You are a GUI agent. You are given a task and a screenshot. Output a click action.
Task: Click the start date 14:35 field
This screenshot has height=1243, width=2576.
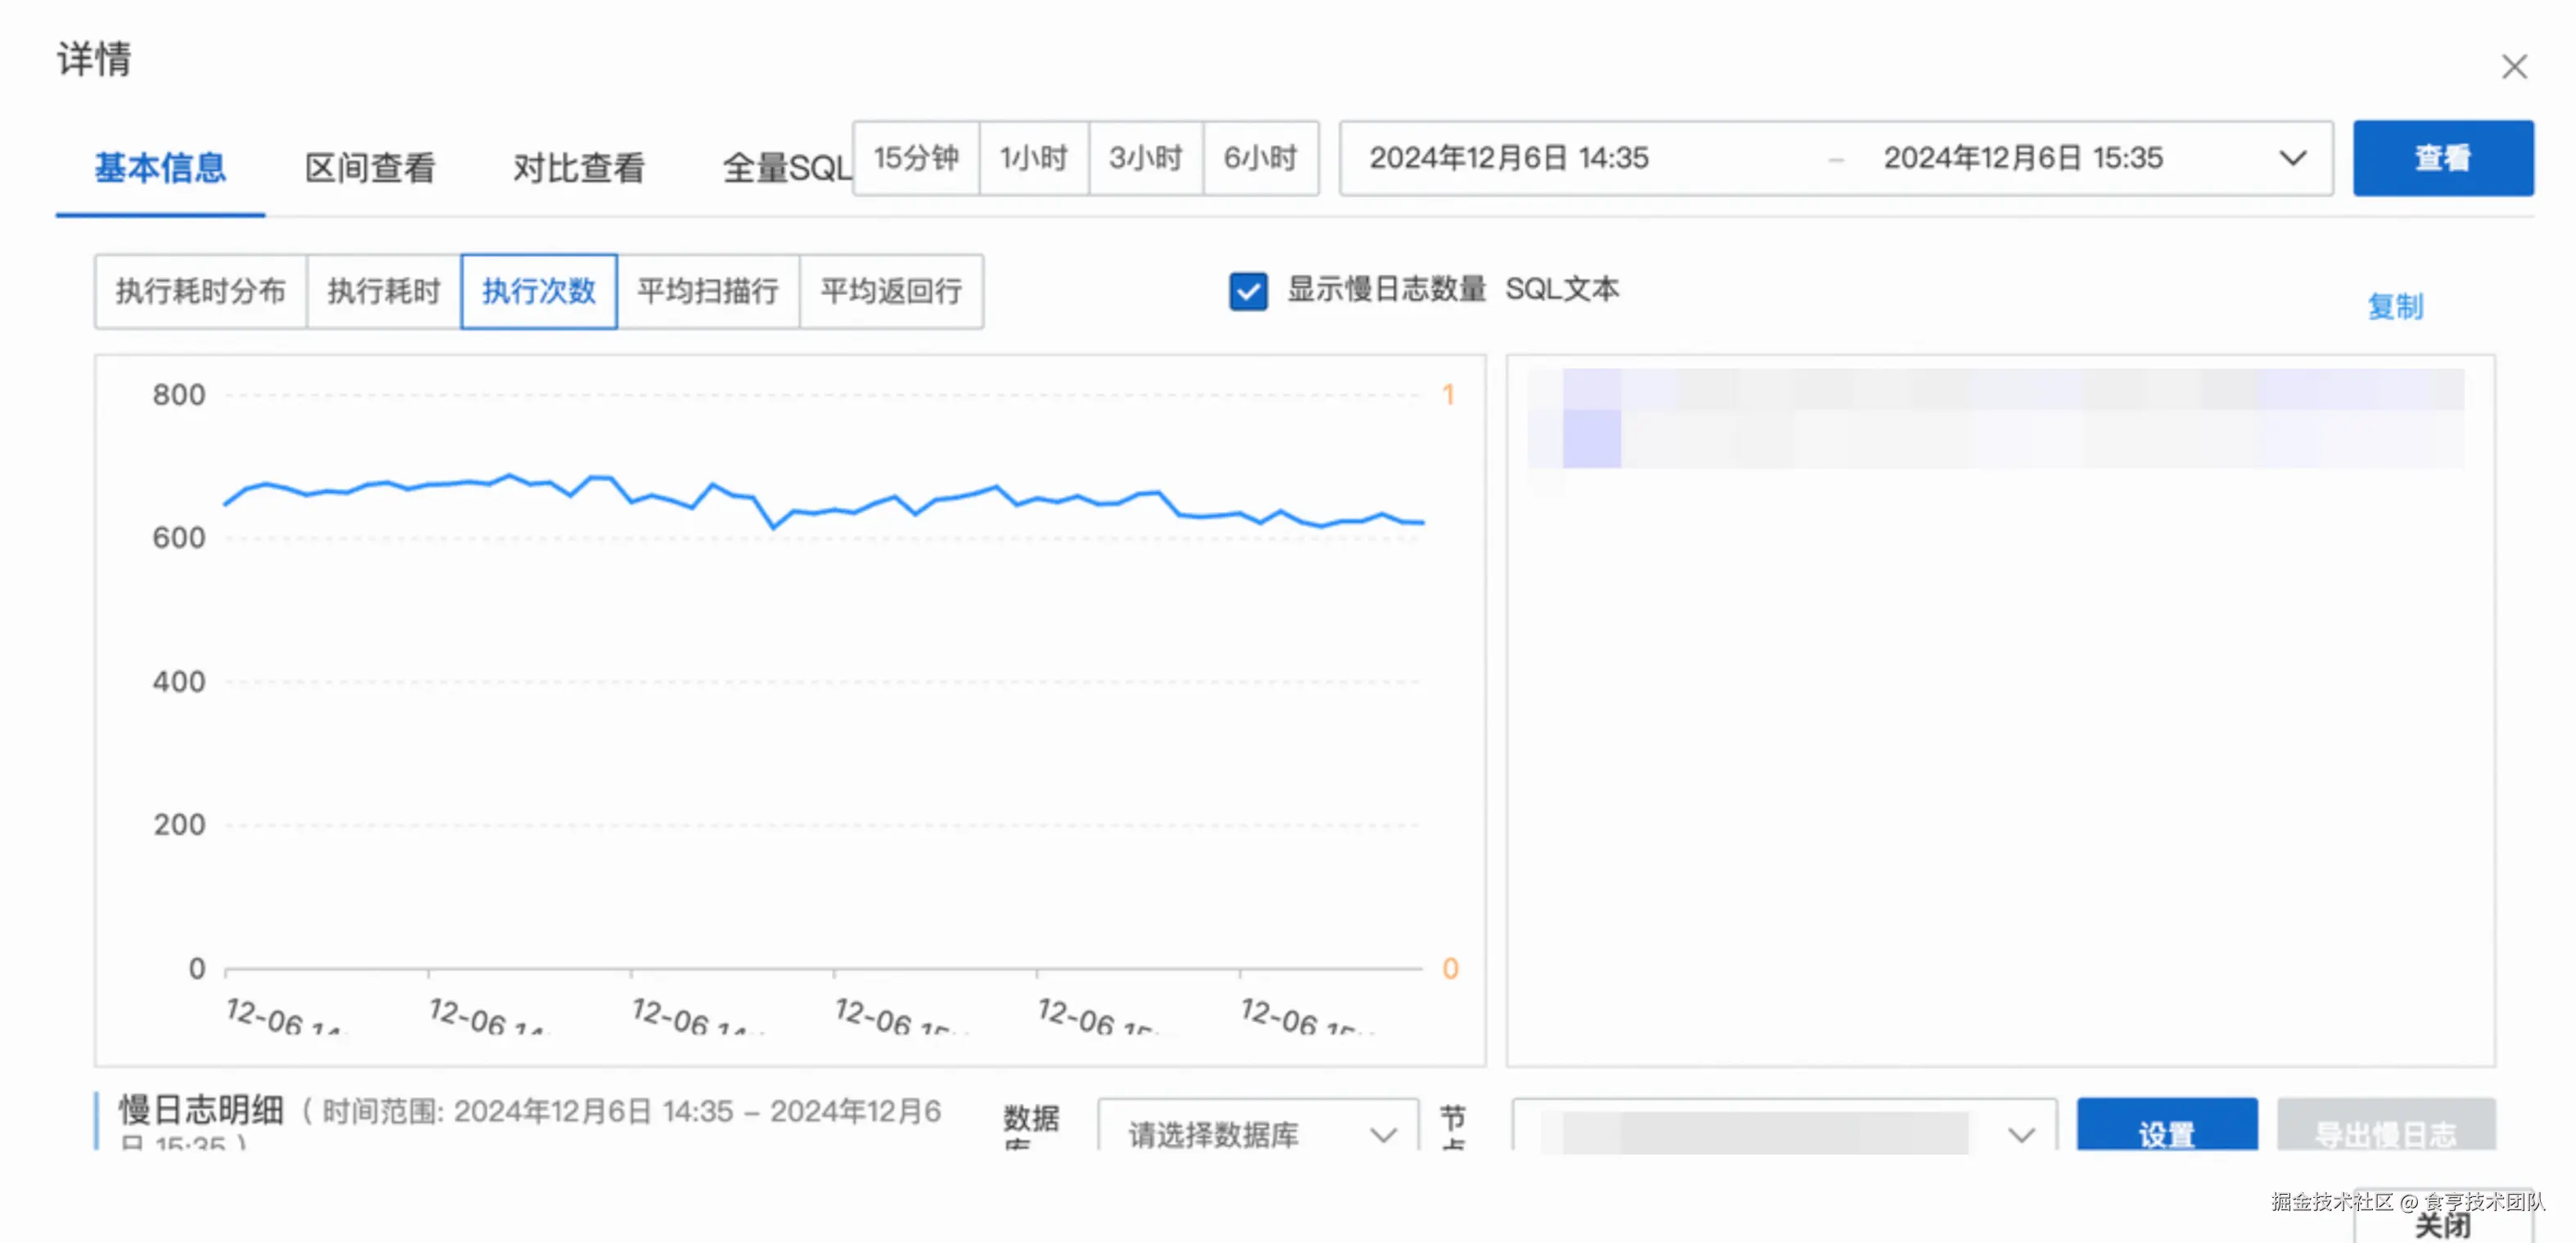click(1508, 158)
